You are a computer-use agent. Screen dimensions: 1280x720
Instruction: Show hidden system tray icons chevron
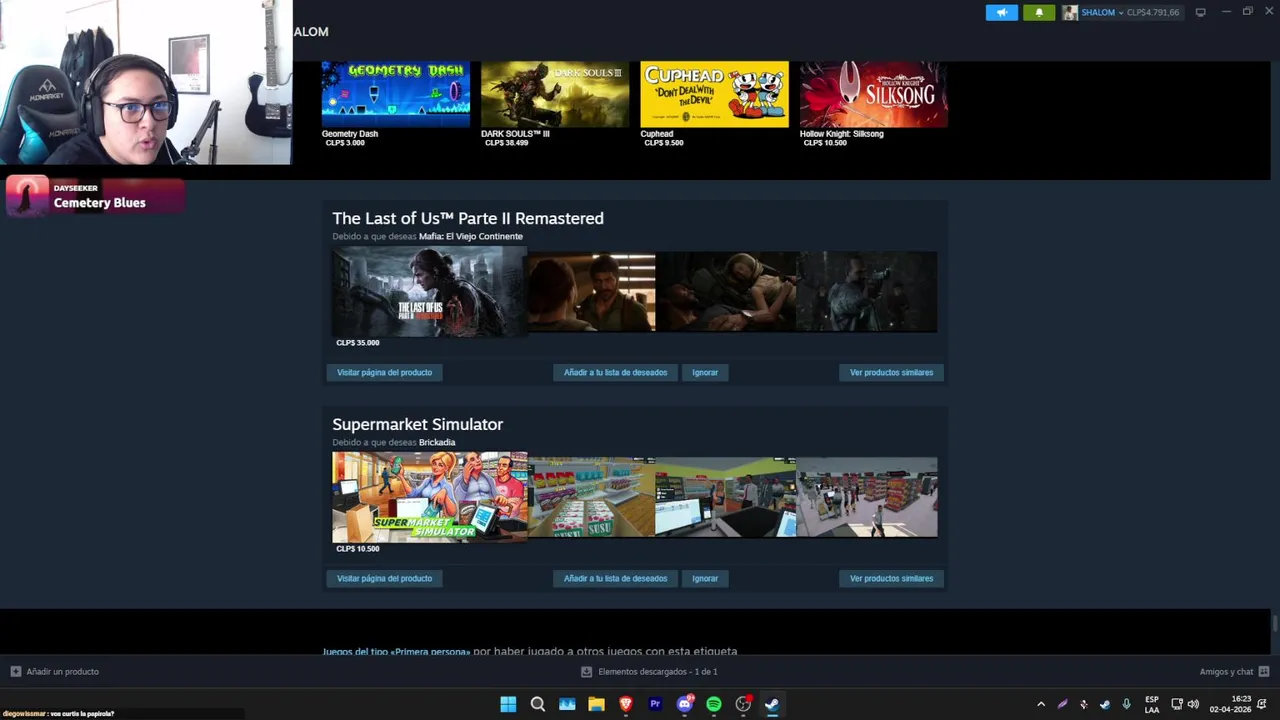coord(1041,704)
